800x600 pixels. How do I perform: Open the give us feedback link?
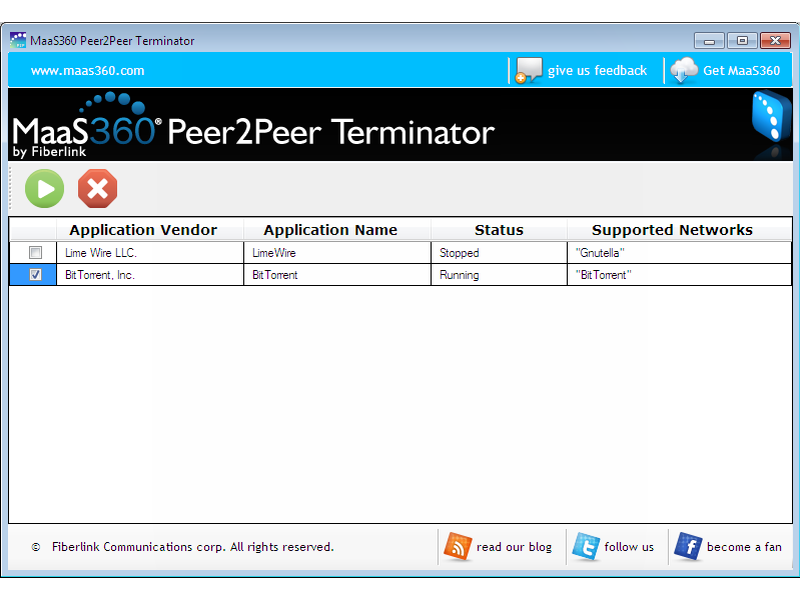pos(597,70)
